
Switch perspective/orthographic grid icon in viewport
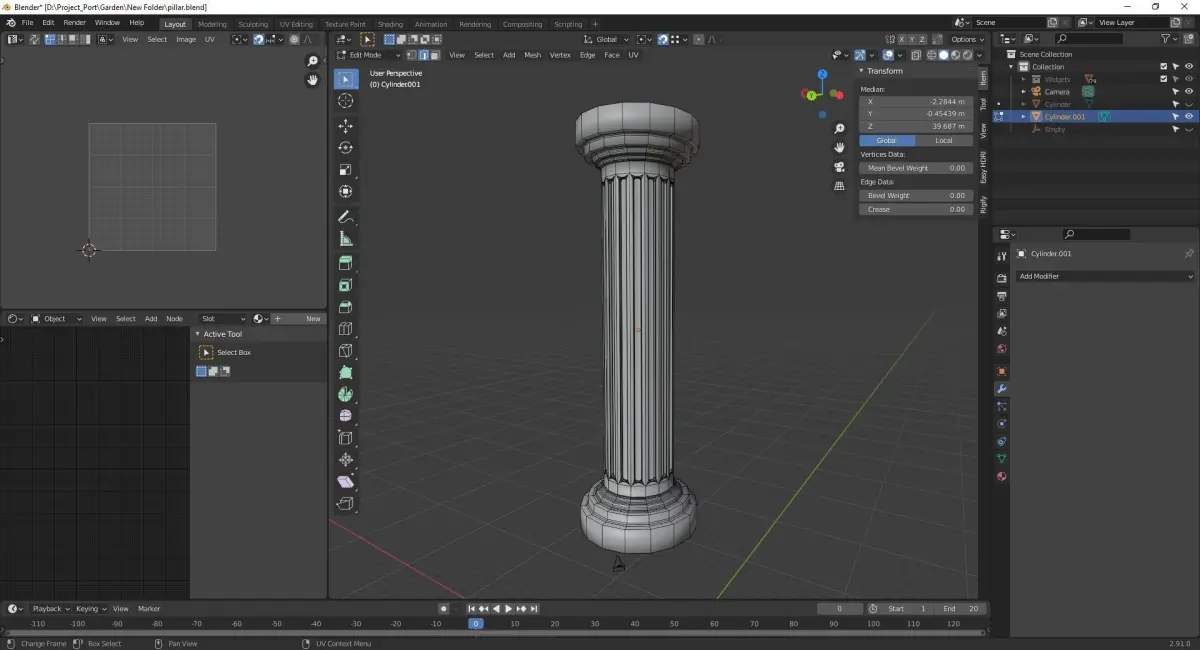tap(839, 184)
